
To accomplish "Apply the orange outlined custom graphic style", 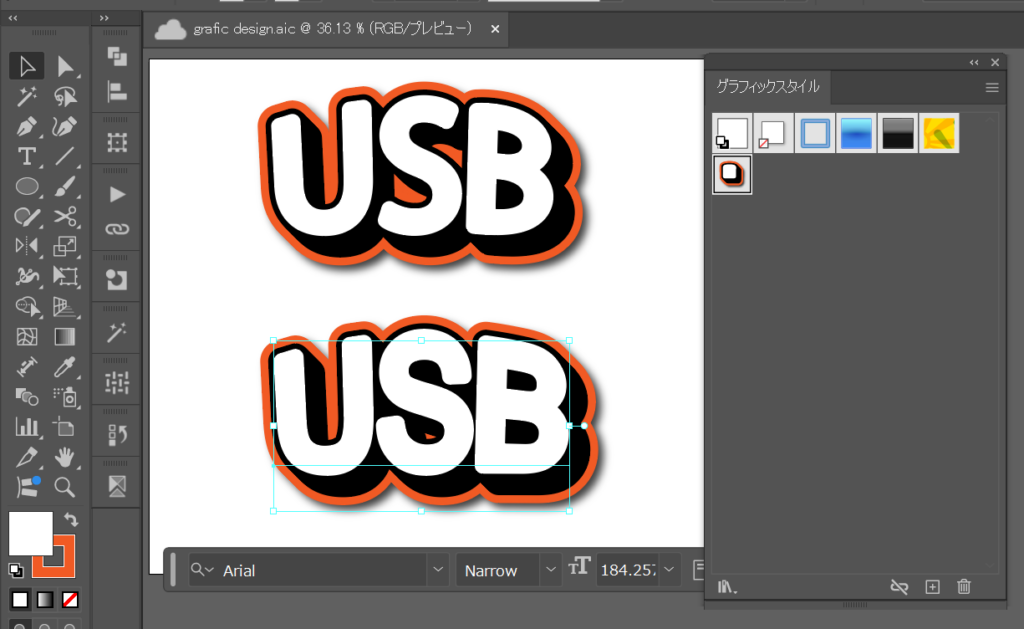I will (731, 174).
